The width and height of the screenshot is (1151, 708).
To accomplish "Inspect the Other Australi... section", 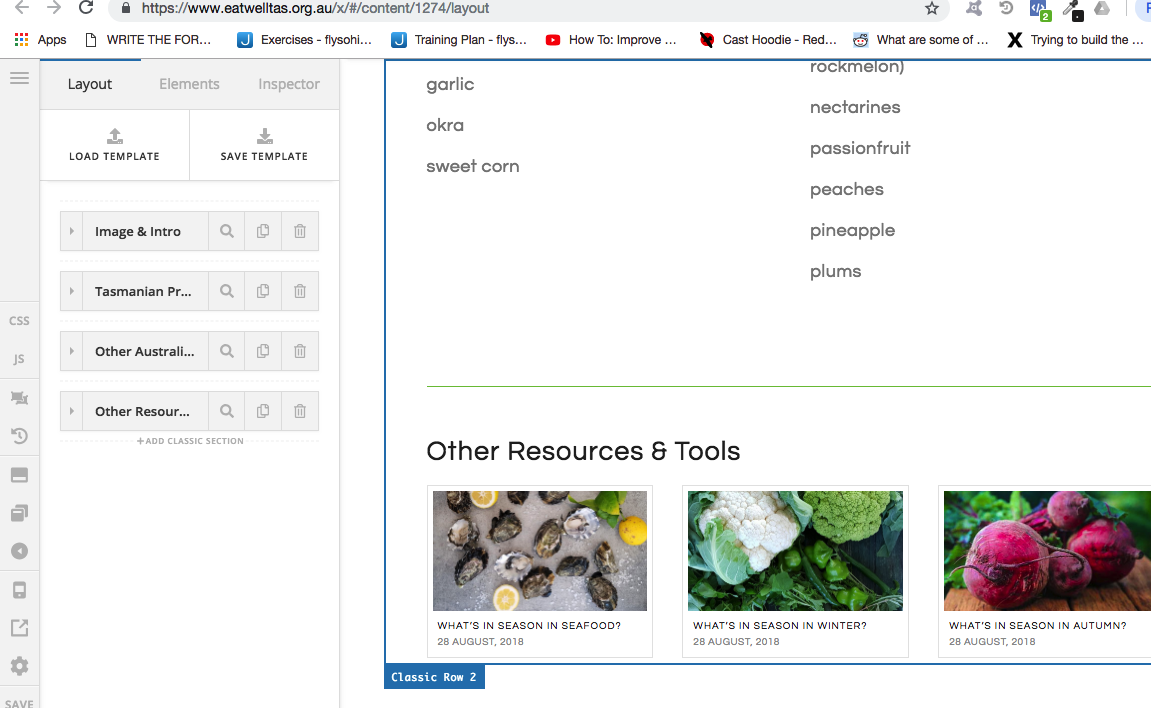I will (227, 351).
